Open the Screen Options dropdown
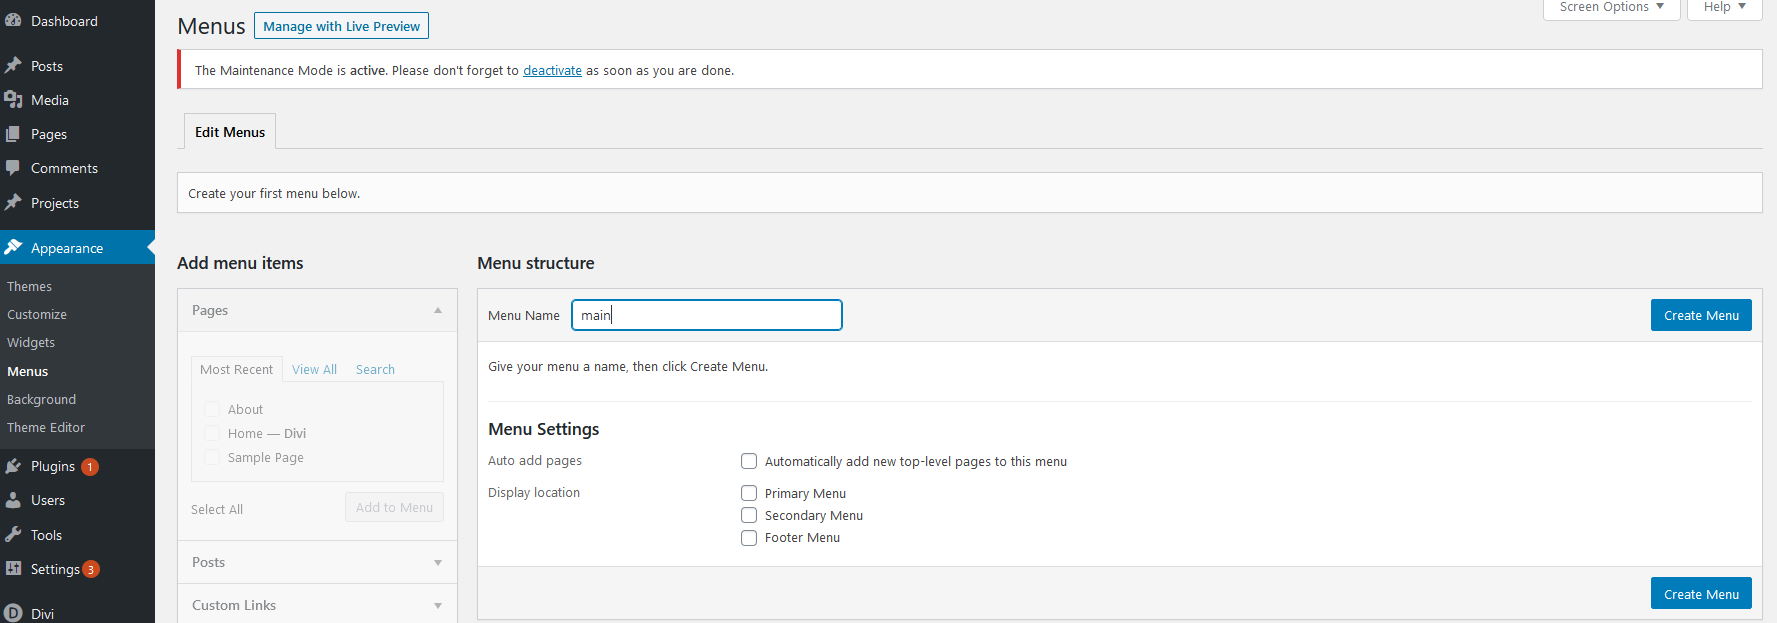 click(x=1612, y=7)
